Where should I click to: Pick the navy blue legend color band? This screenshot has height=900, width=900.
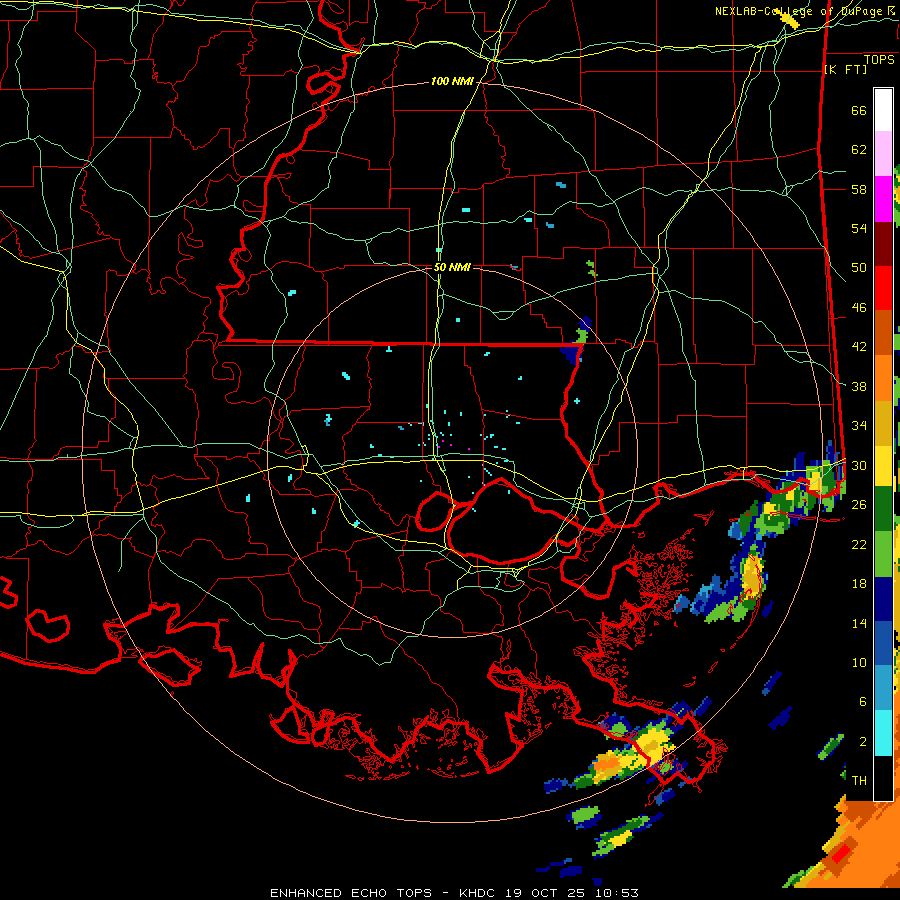[883, 599]
